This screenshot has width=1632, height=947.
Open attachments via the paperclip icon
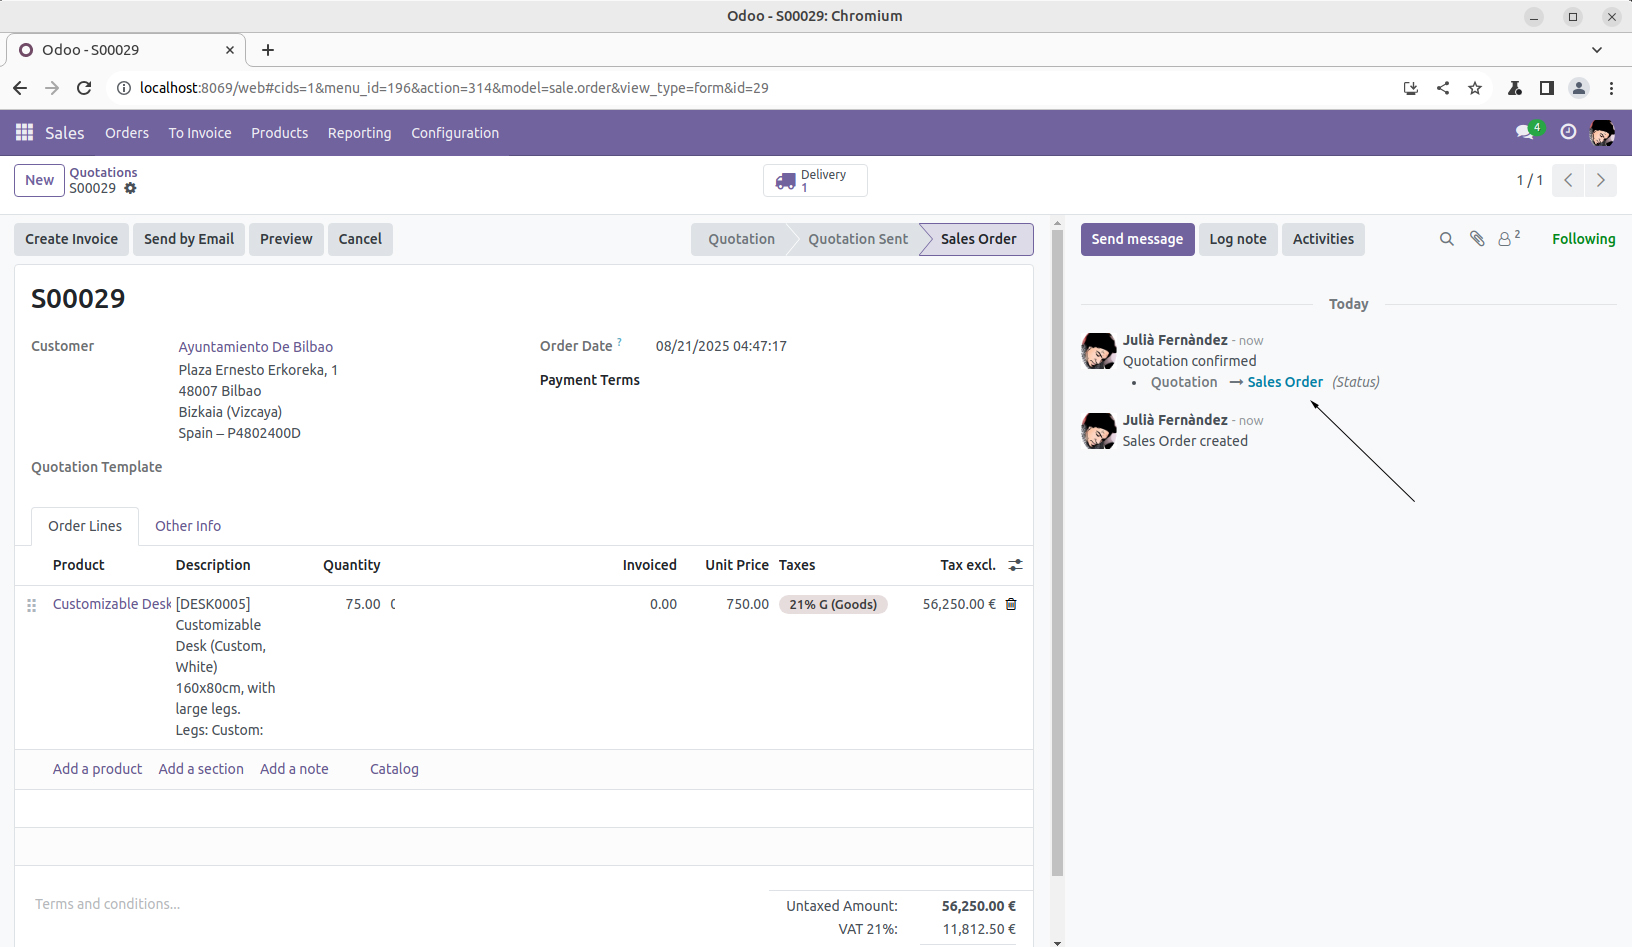1477,239
